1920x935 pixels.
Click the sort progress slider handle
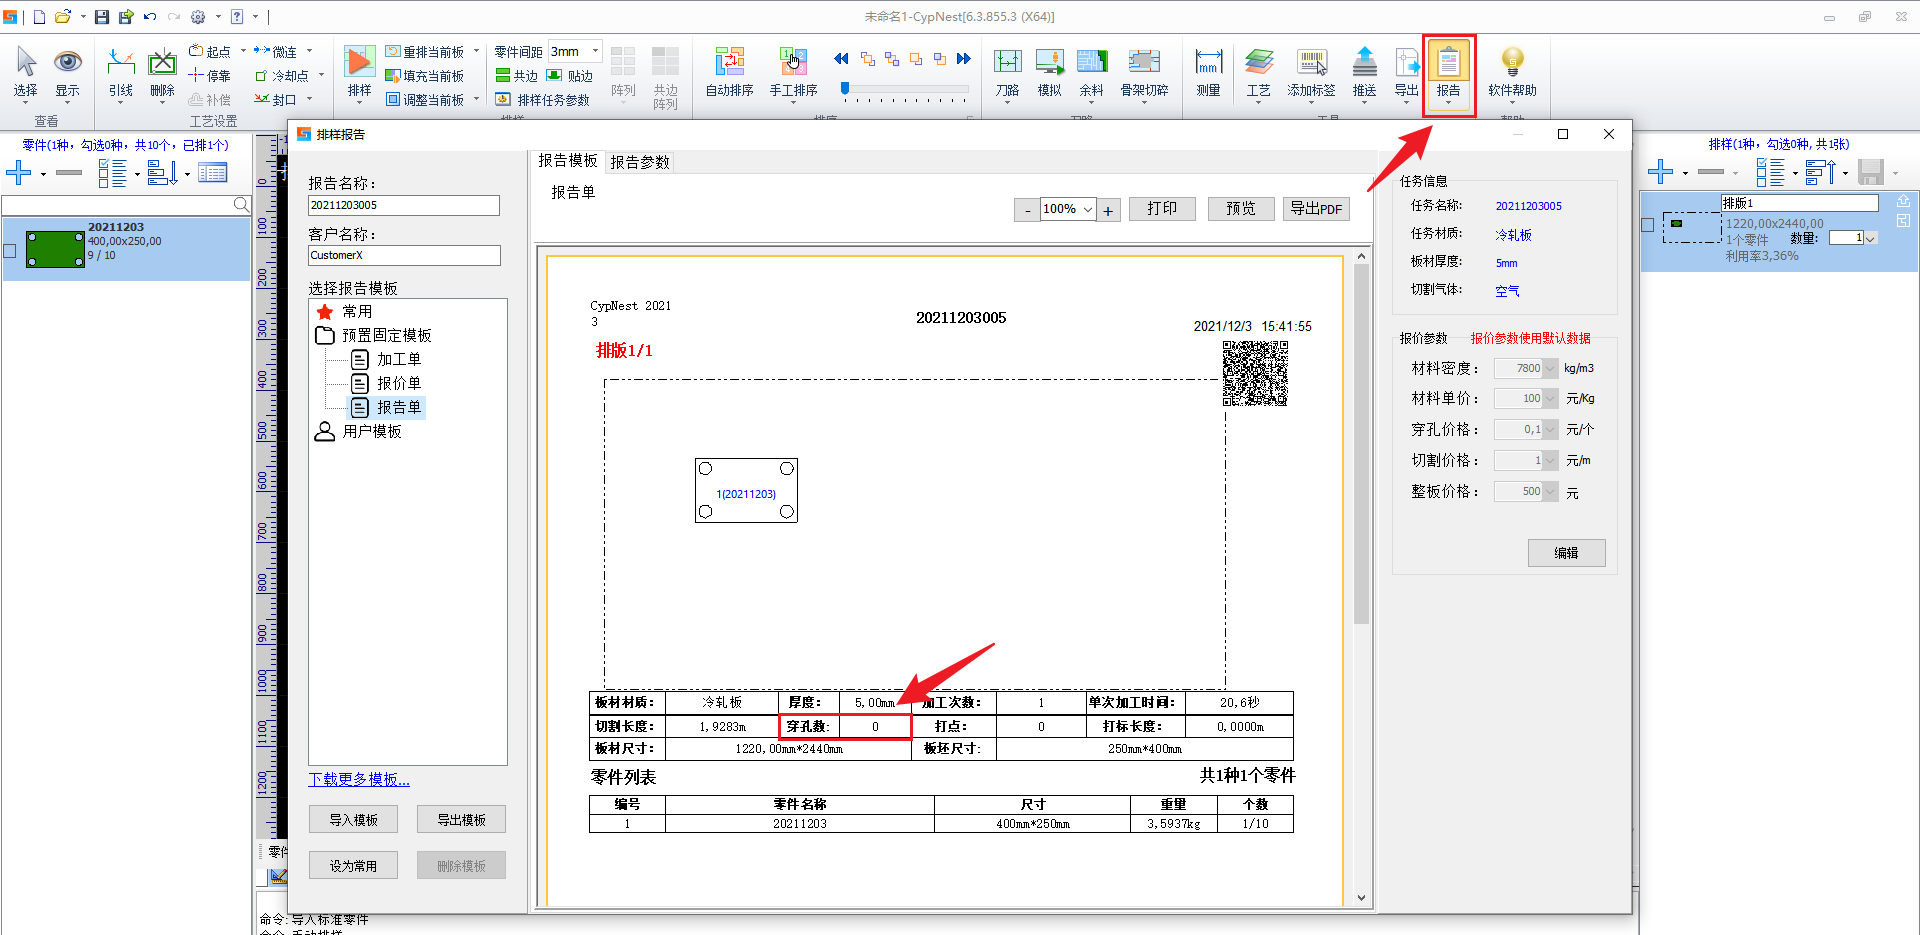[x=845, y=89]
